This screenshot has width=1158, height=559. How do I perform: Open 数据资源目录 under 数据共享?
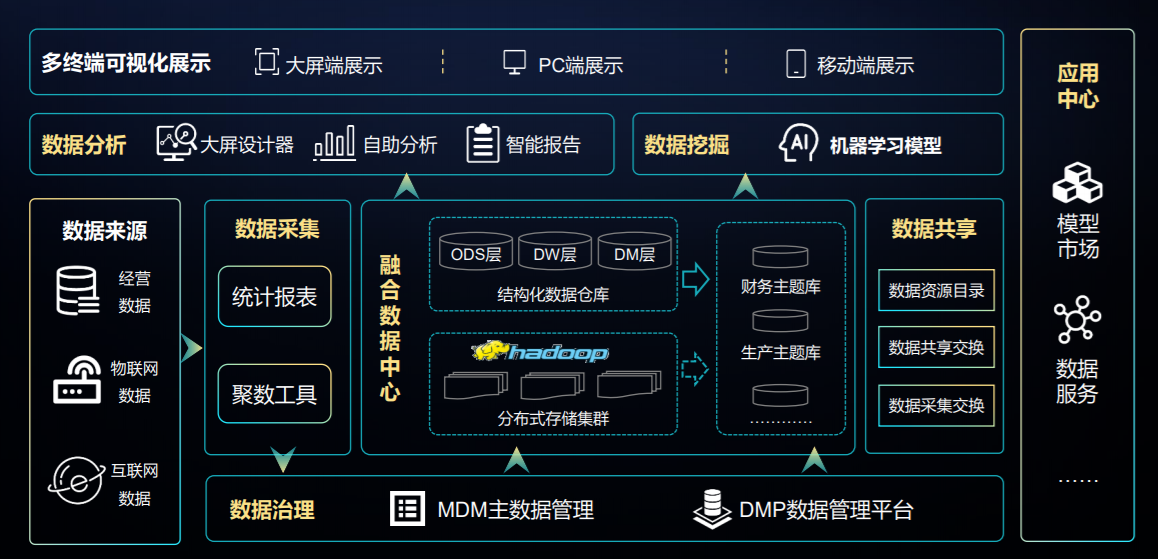(936, 290)
